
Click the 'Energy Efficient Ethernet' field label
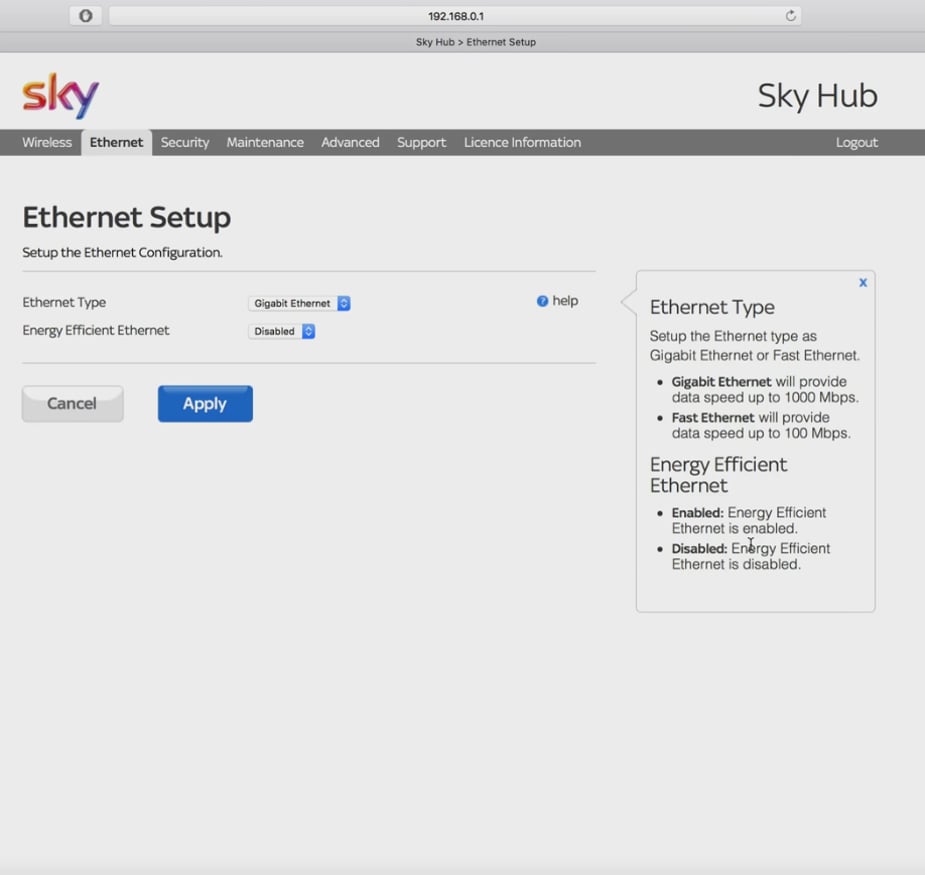click(96, 330)
